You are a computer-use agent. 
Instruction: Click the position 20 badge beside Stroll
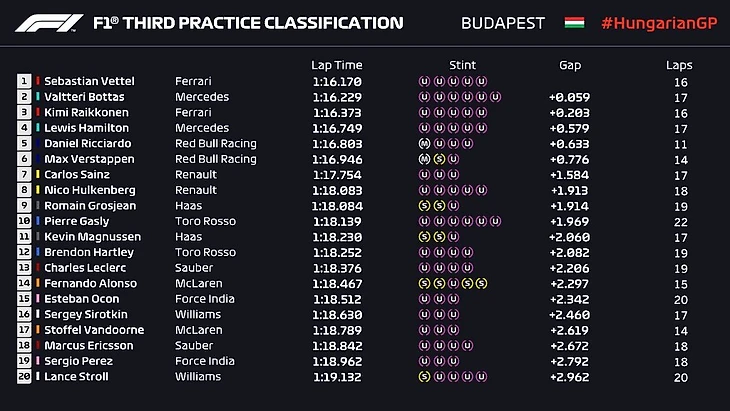tap(24, 377)
